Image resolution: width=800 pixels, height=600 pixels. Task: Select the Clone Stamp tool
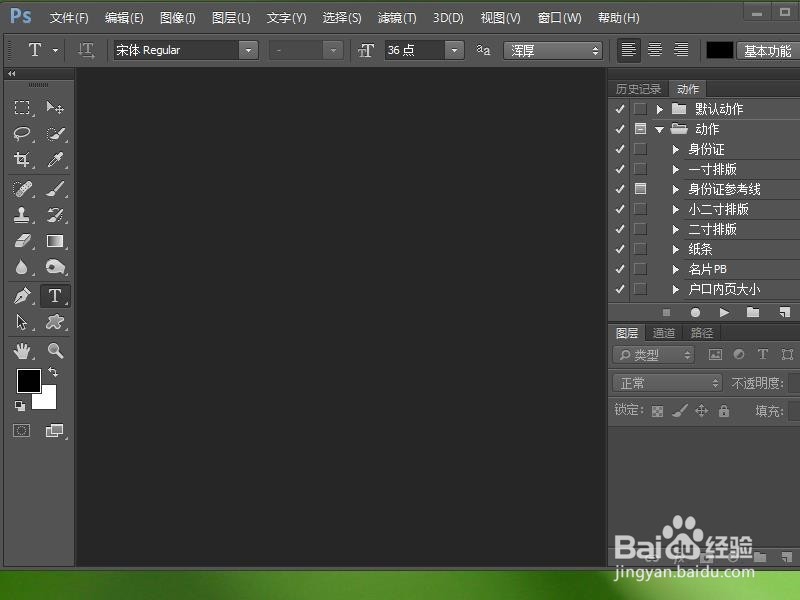pos(21,215)
